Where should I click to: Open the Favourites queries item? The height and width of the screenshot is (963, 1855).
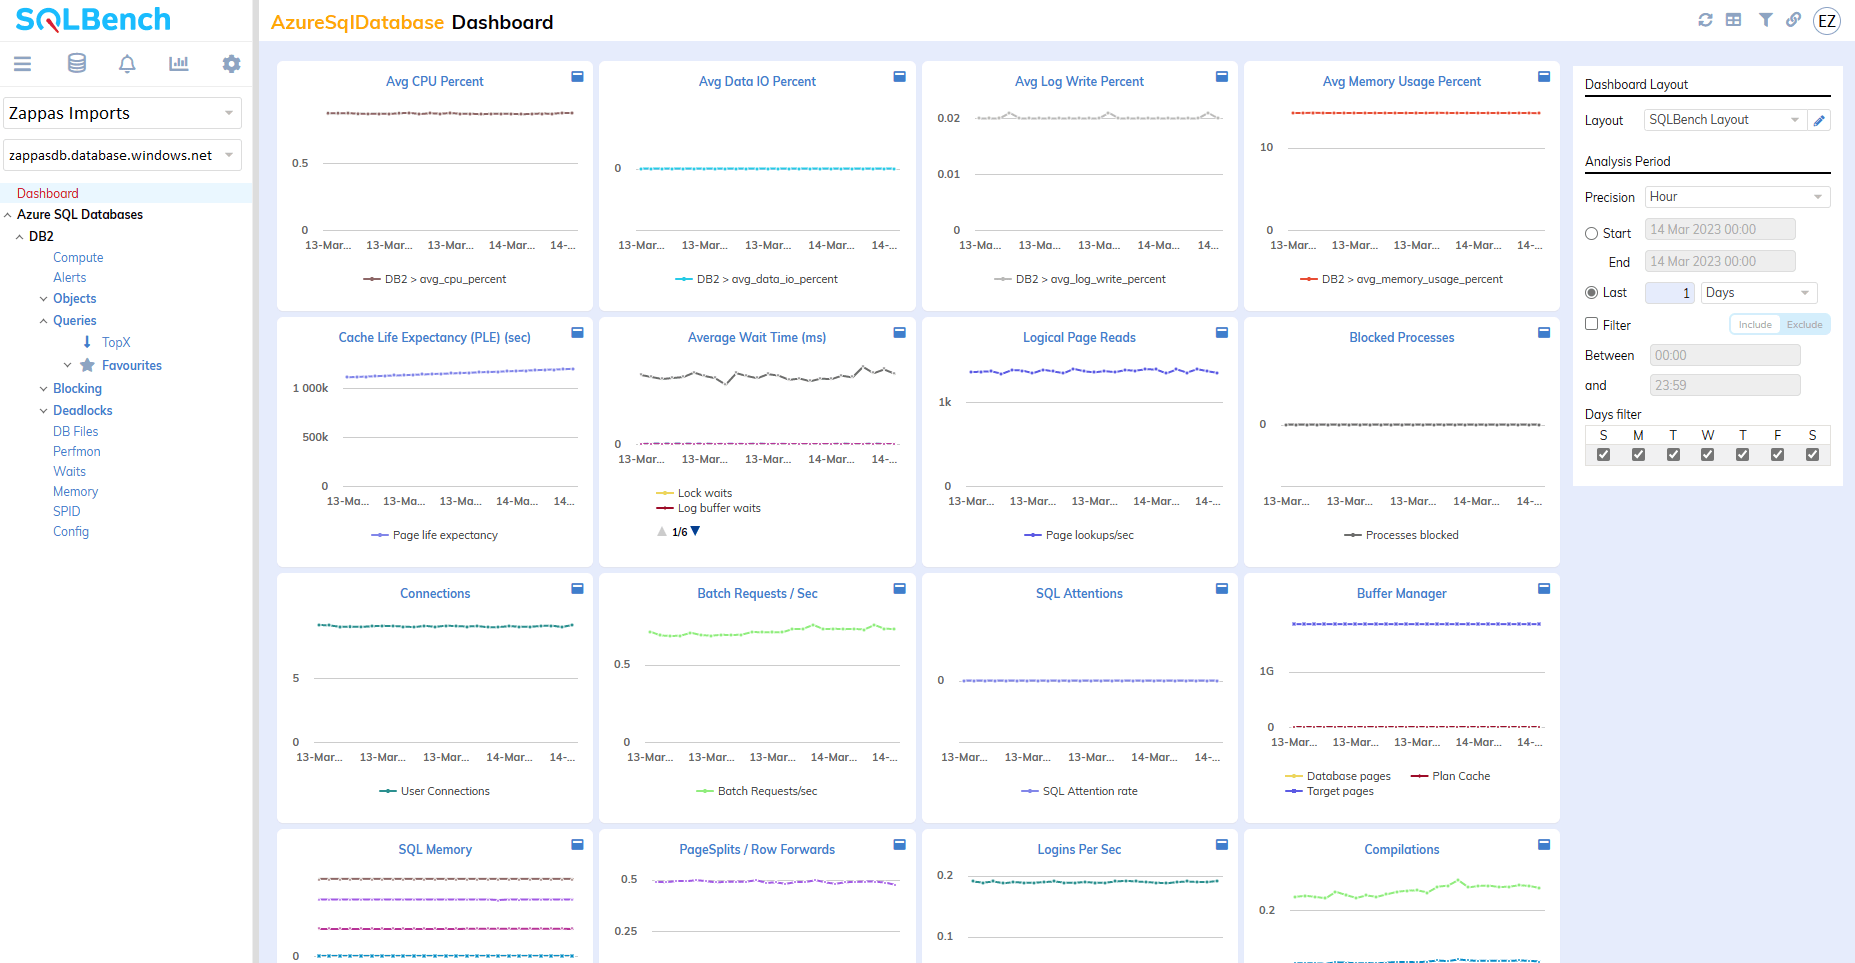point(131,365)
